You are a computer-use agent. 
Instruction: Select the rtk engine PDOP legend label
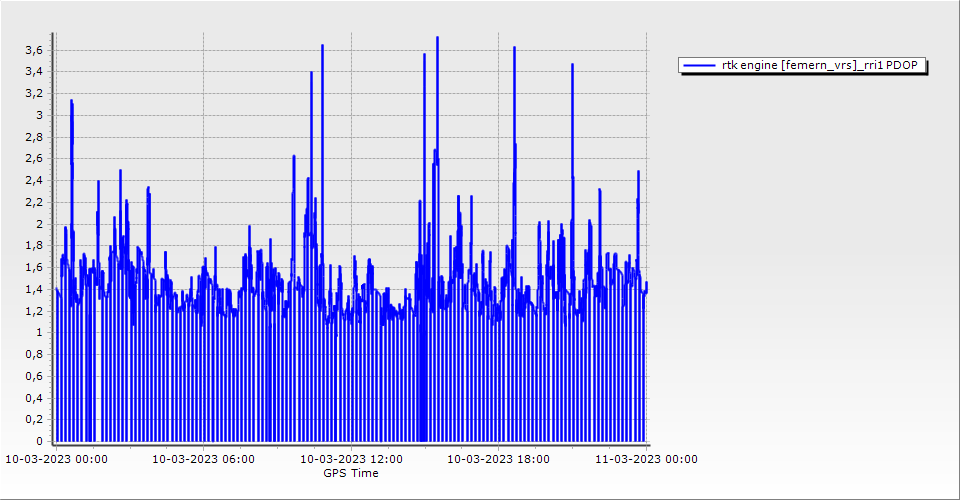[823, 66]
